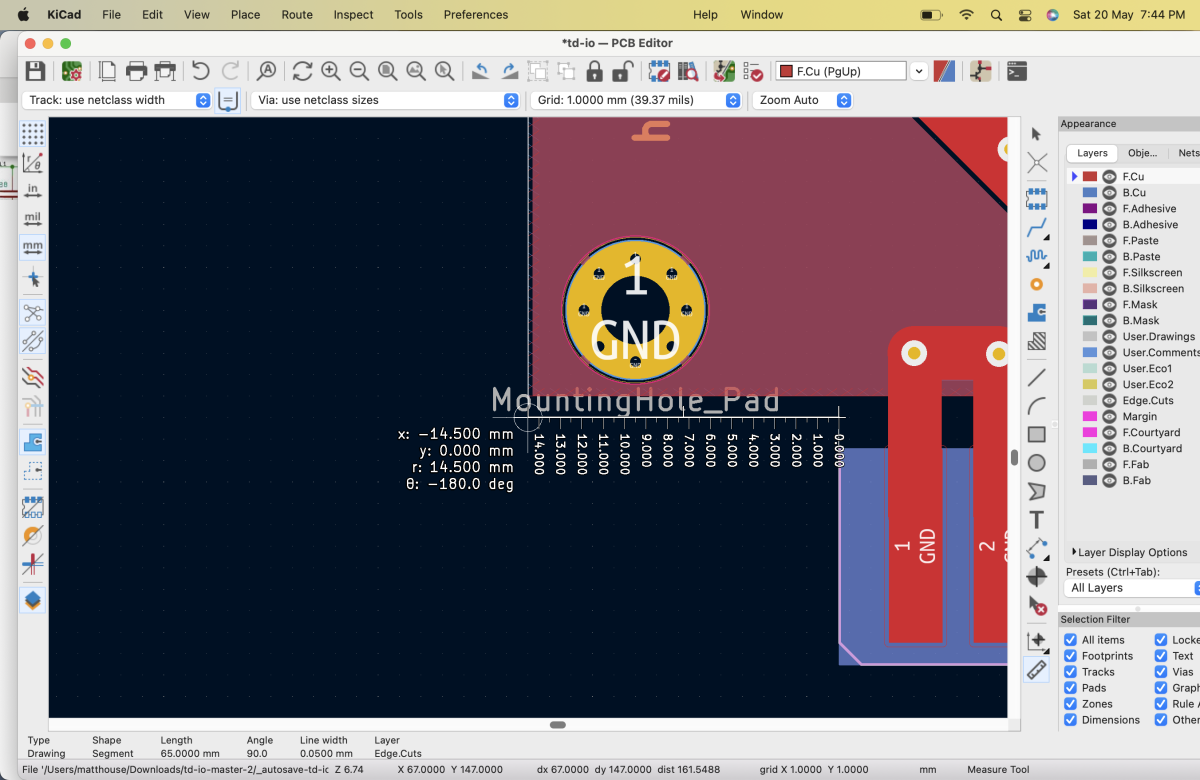Open the Design Rules Checker icon
Screen dimensions: 1200x780
(753, 71)
